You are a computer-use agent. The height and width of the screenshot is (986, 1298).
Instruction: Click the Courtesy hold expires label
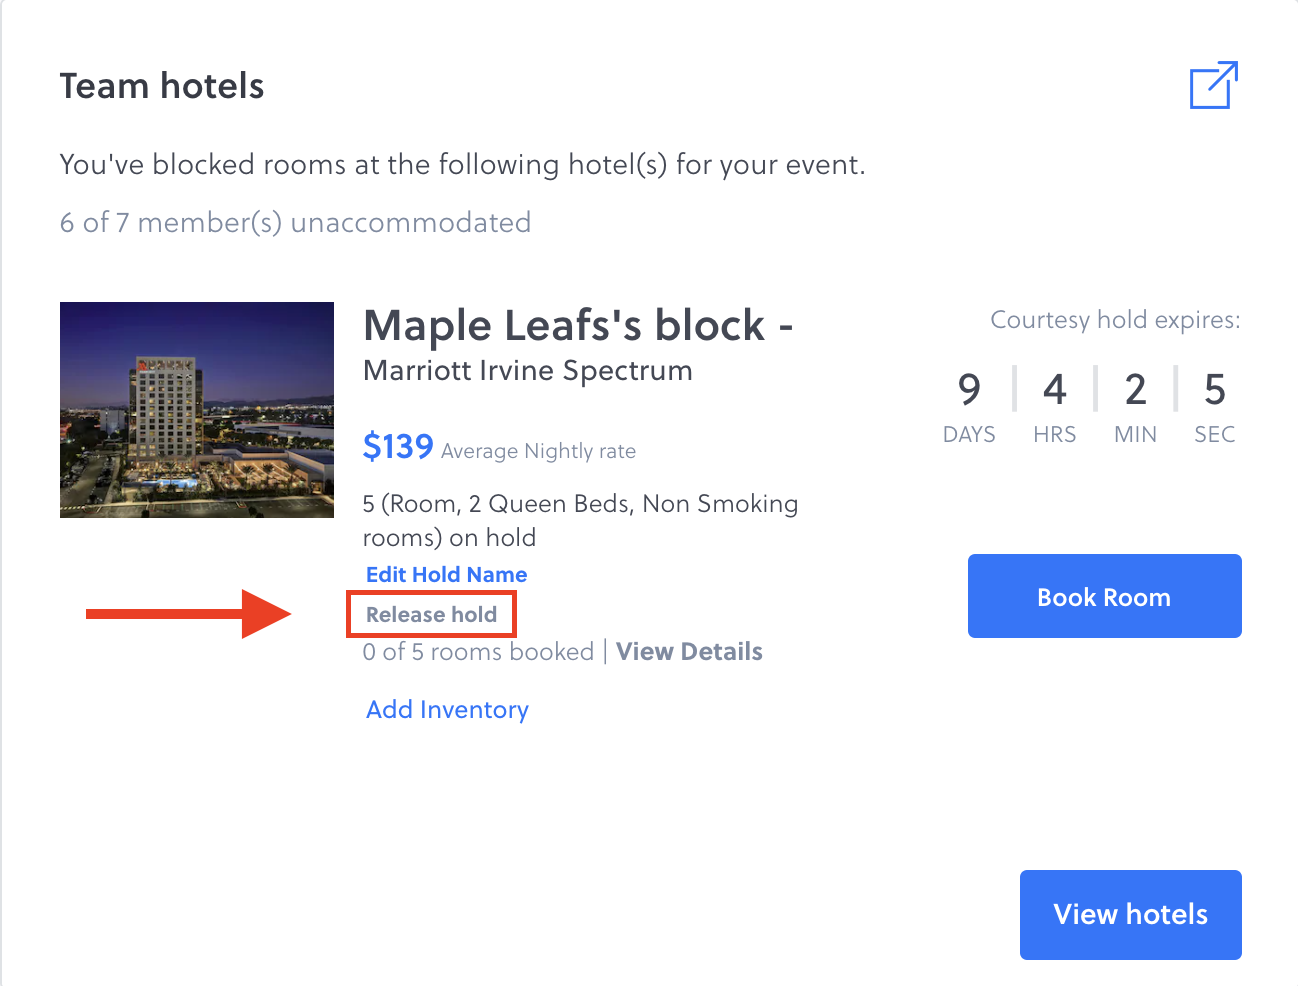point(1115,320)
